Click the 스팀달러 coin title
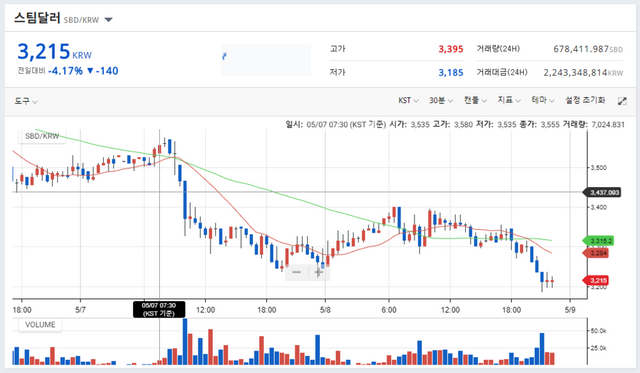640x373 pixels. pyautogui.click(x=38, y=18)
